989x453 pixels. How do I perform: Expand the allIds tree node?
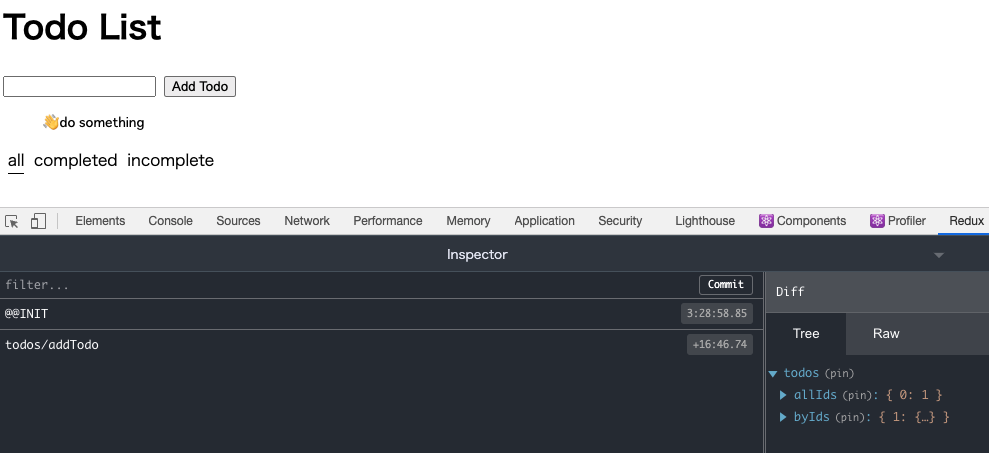(x=784, y=395)
